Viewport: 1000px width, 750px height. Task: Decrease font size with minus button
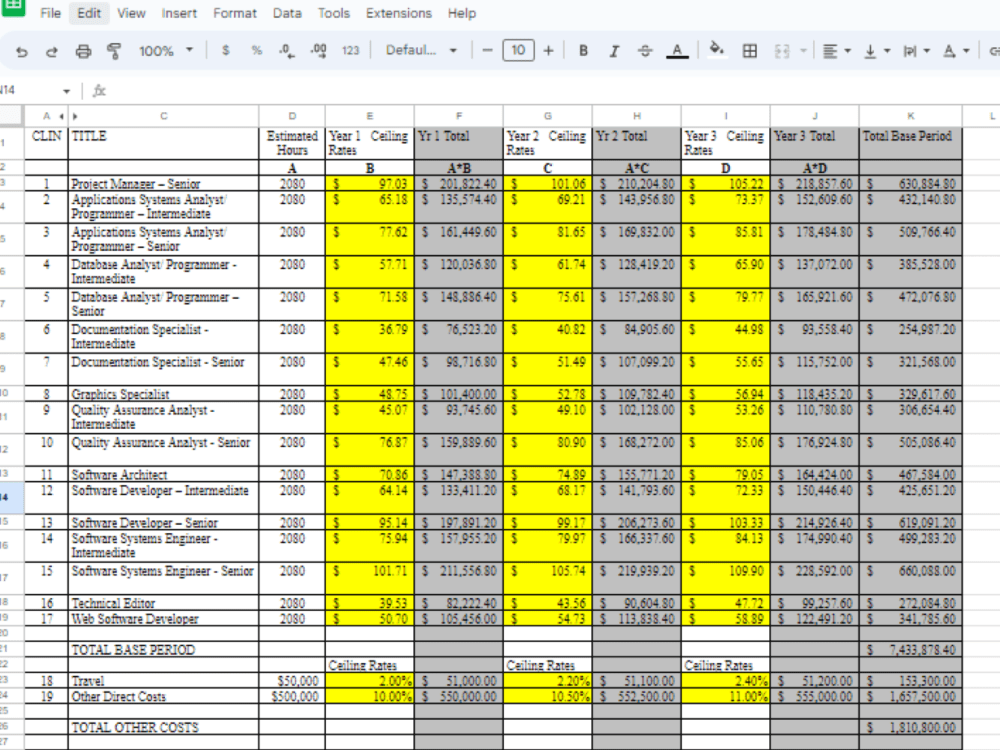[x=487, y=50]
